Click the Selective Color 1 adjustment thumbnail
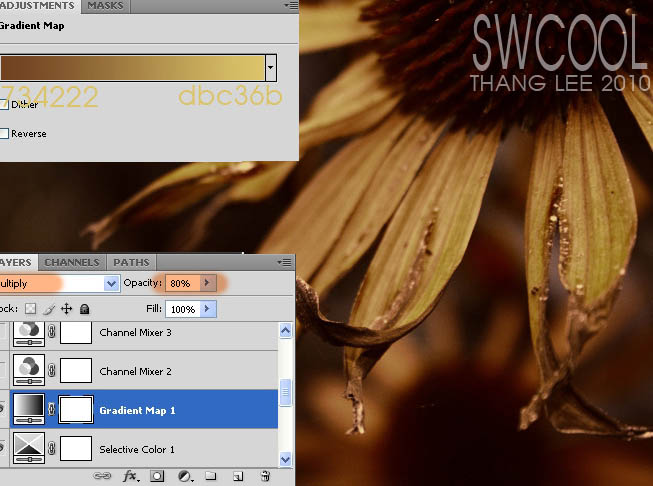 pyautogui.click(x=29, y=448)
